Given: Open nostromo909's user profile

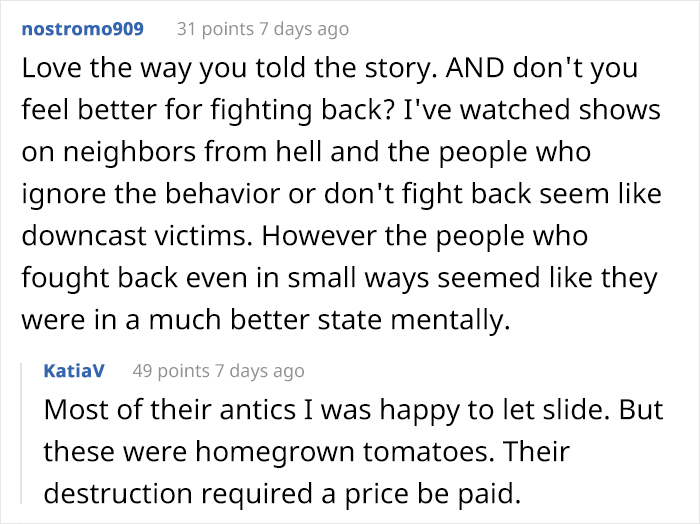Looking at the screenshot, I should [x=83, y=29].
